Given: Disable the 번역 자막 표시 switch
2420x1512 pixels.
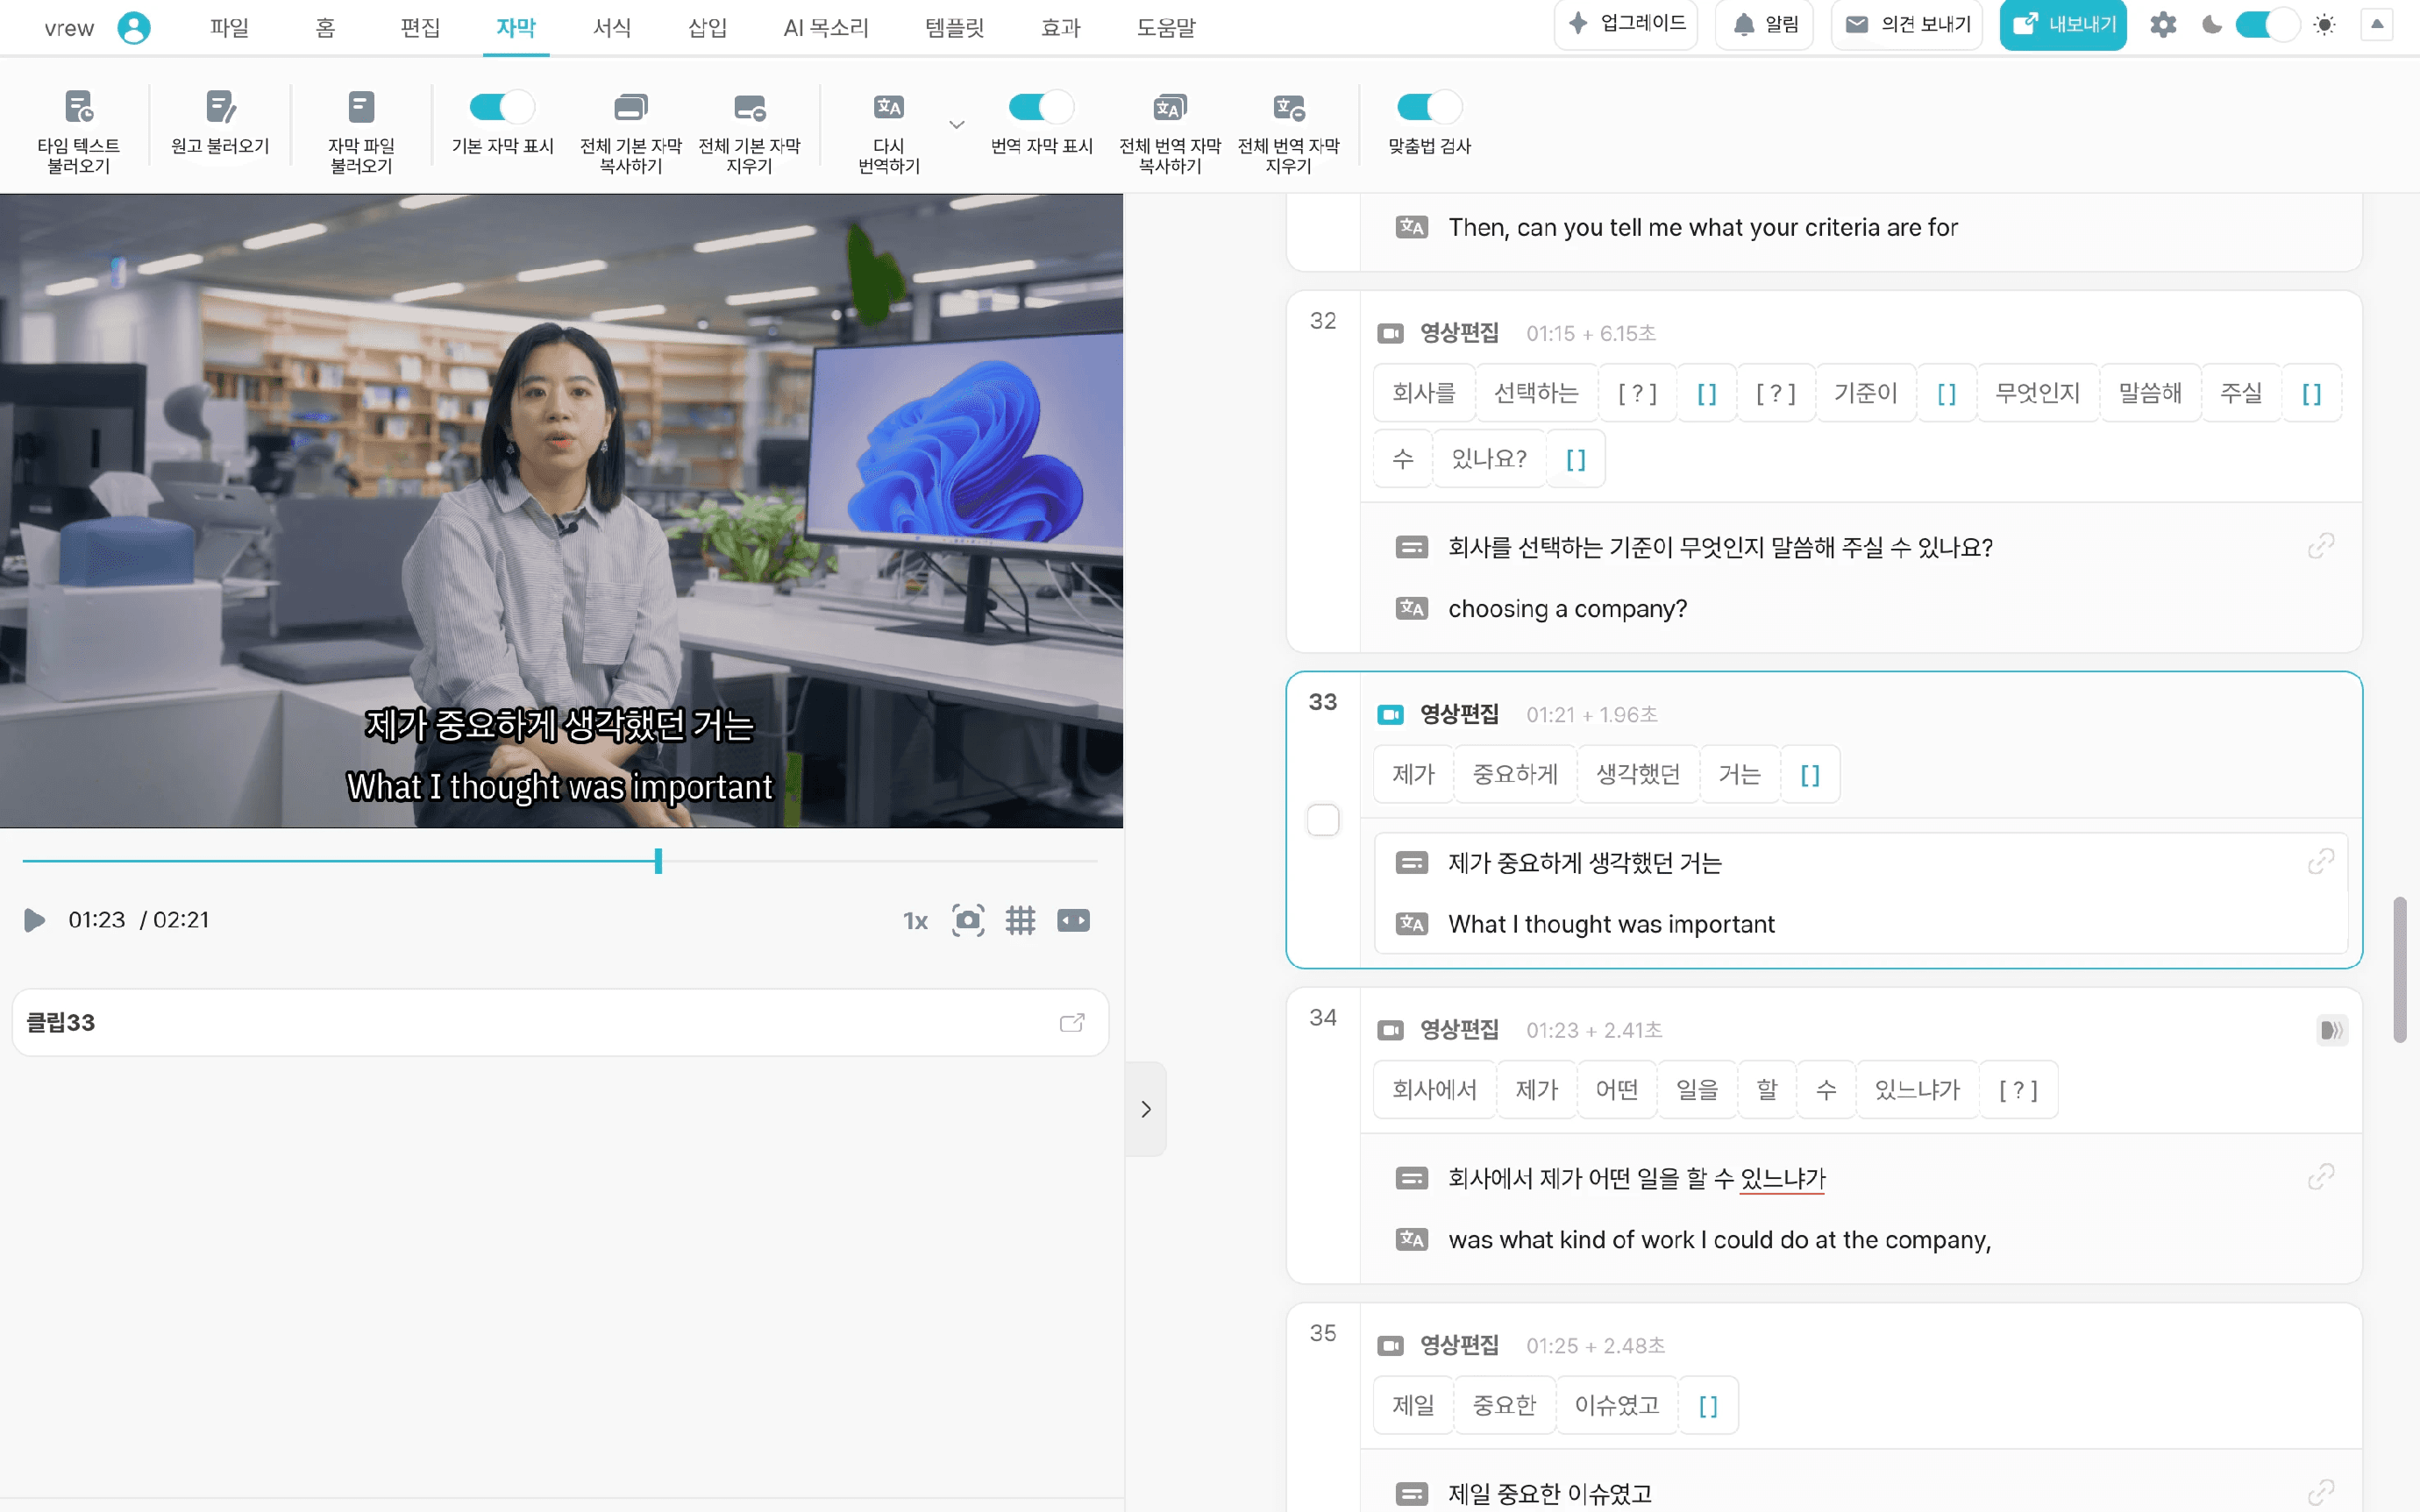Looking at the screenshot, I should (1041, 107).
